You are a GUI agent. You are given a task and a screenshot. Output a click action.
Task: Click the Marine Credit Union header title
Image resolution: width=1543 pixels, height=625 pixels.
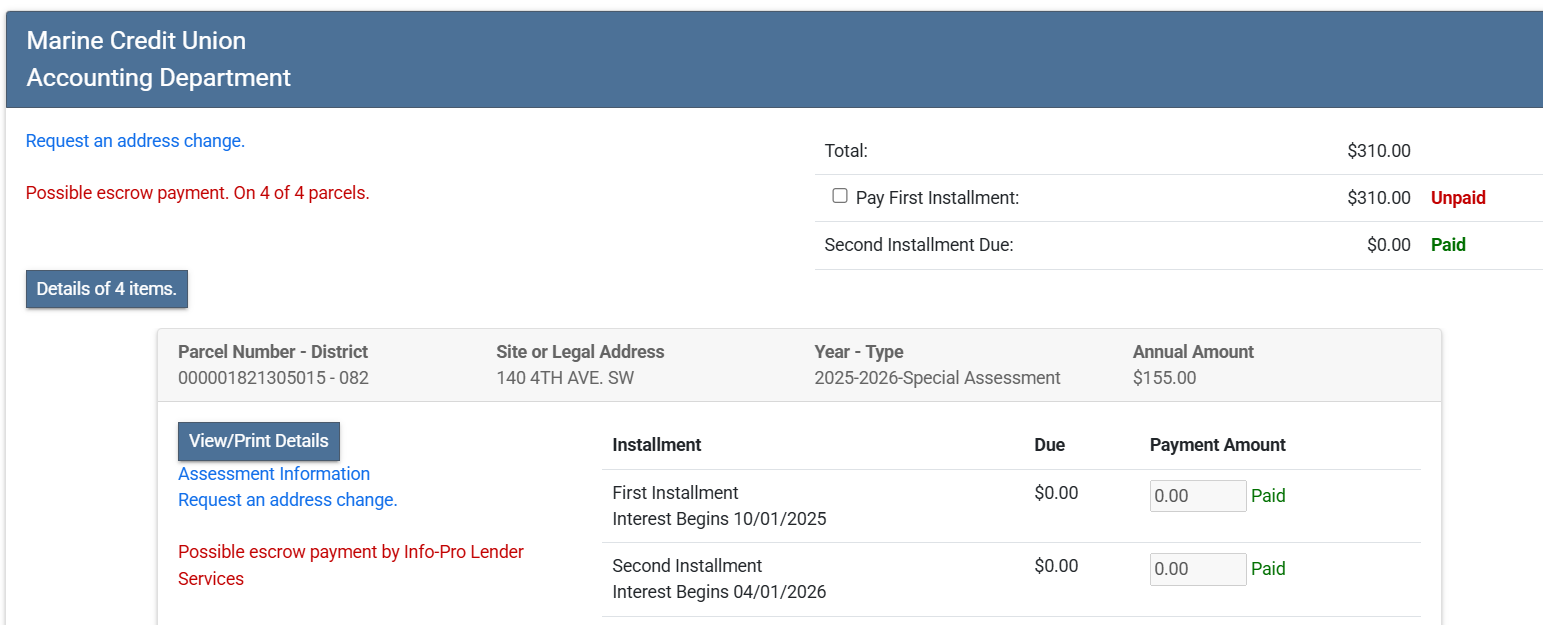pos(136,41)
